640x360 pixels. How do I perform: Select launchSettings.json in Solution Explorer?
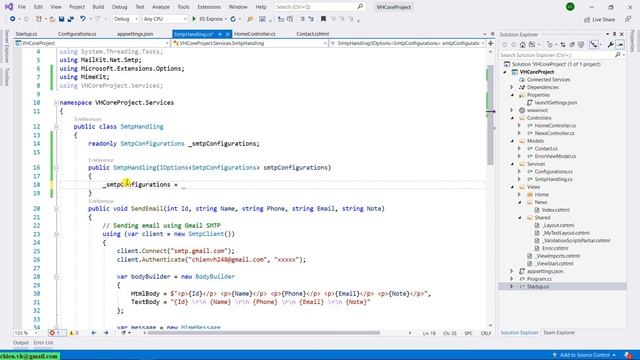click(556, 102)
